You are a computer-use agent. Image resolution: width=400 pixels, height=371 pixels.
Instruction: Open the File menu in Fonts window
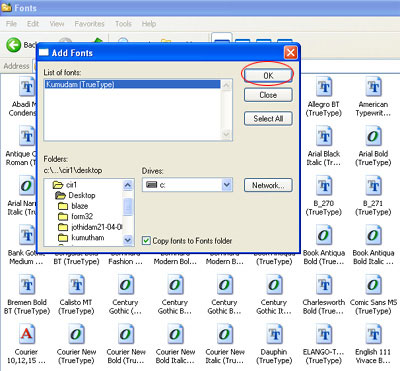[x=11, y=24]
